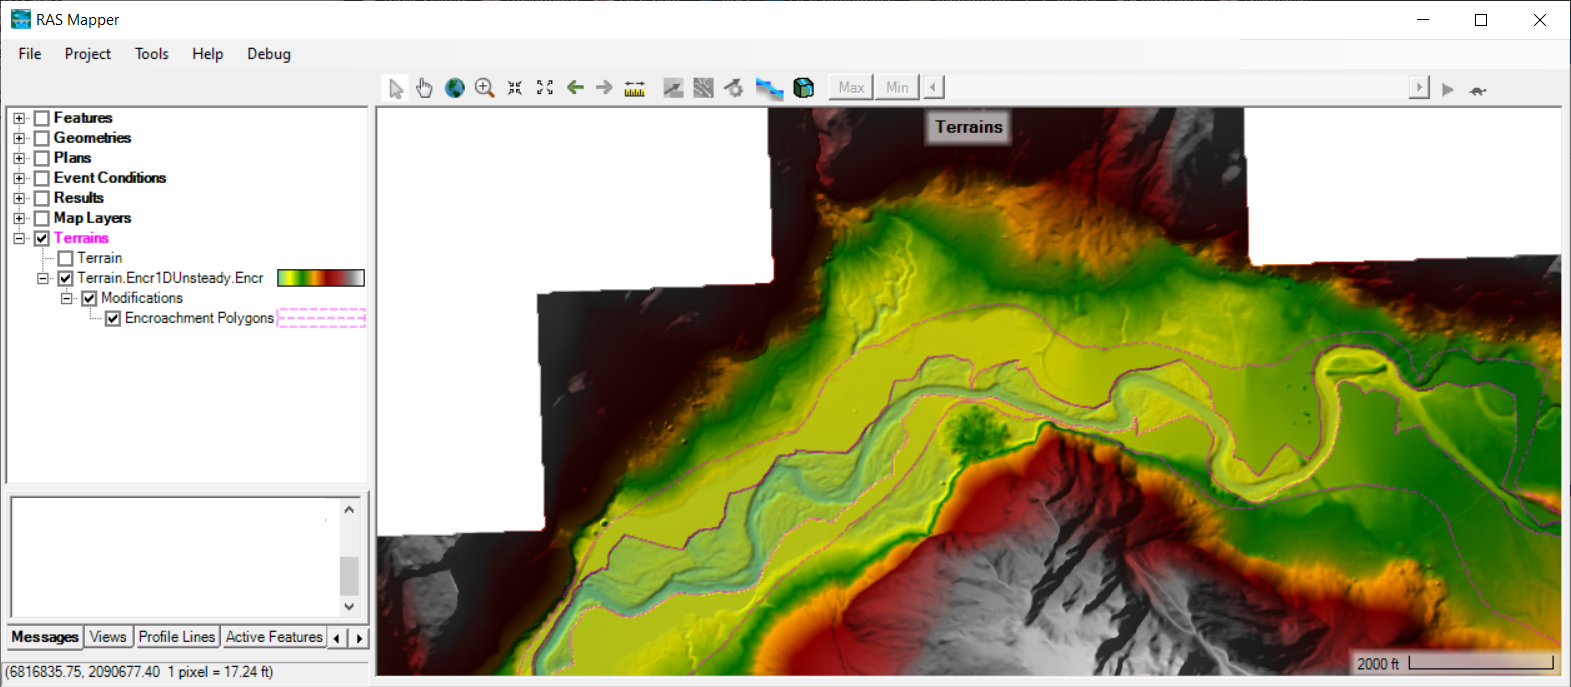
Task: Click the terrain color ramp swatch
Action: click(320, 278)
